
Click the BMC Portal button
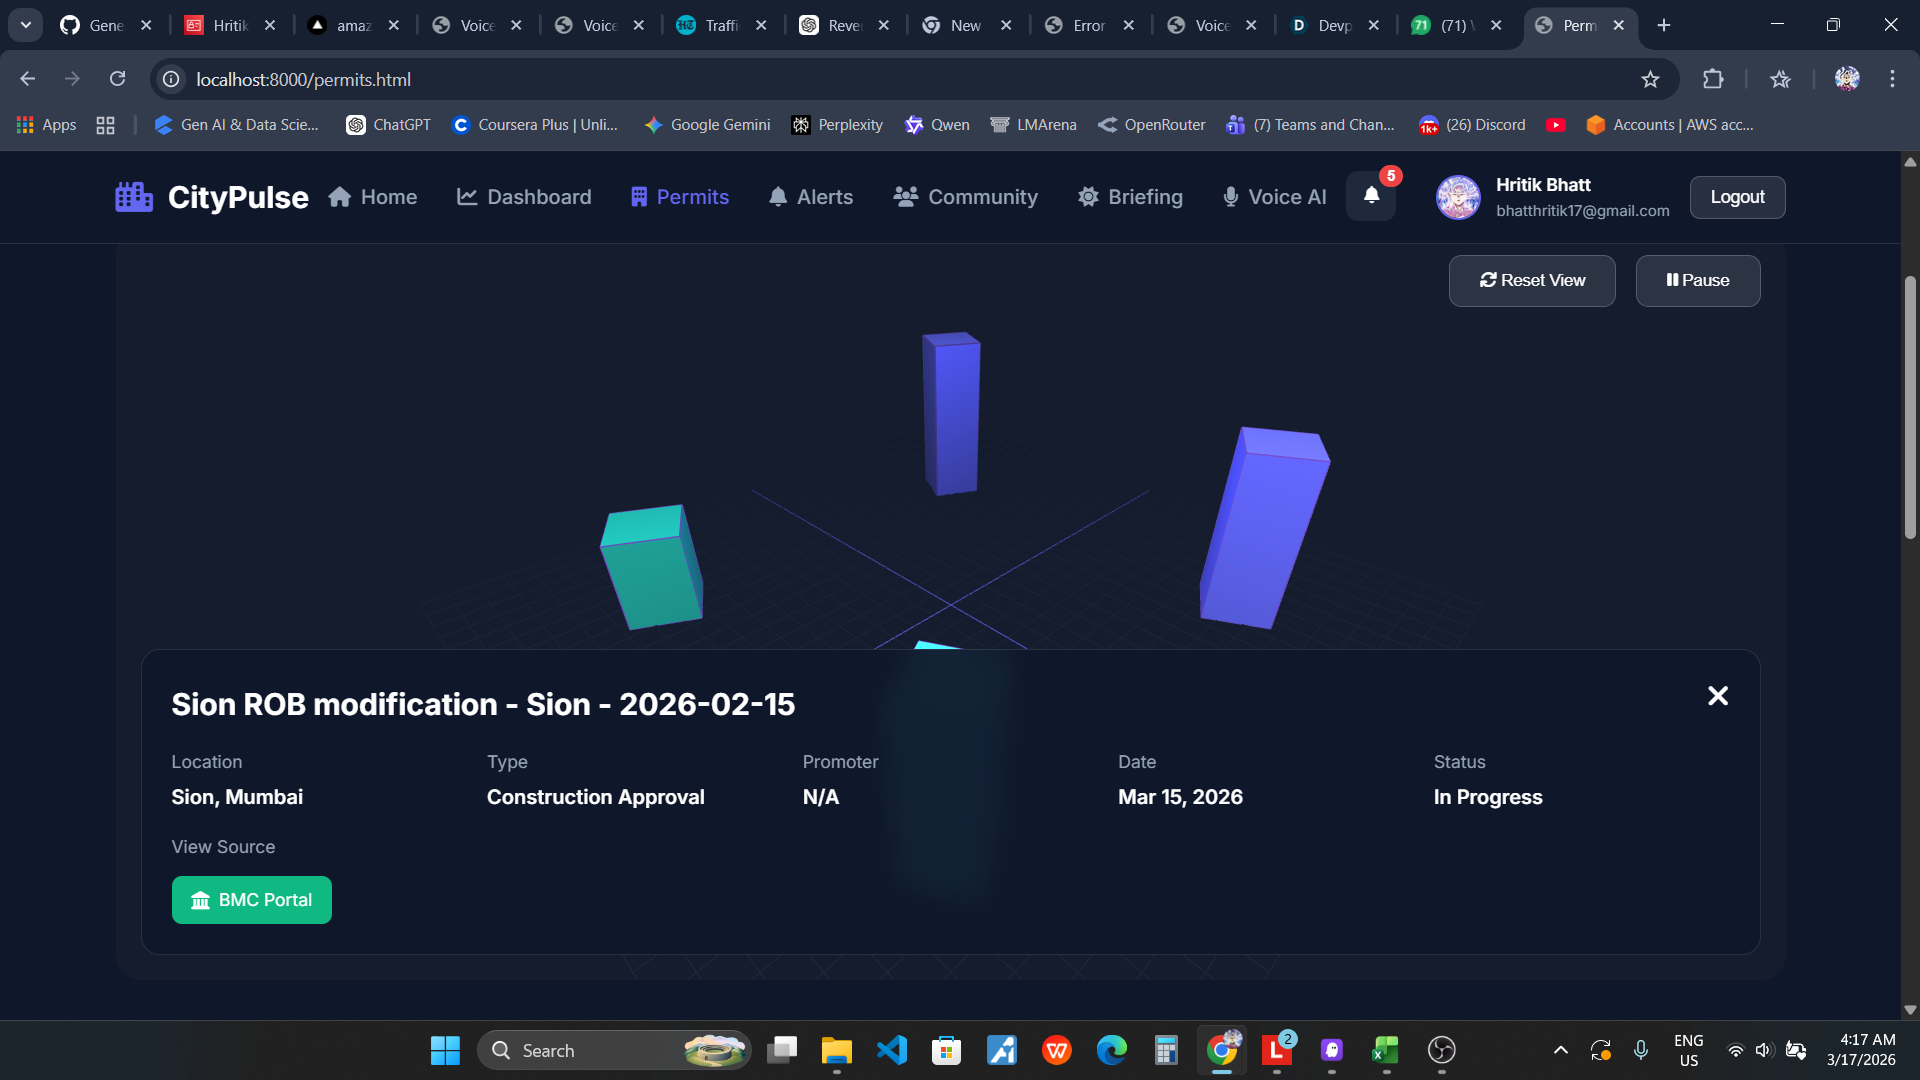tap(252, 900)
